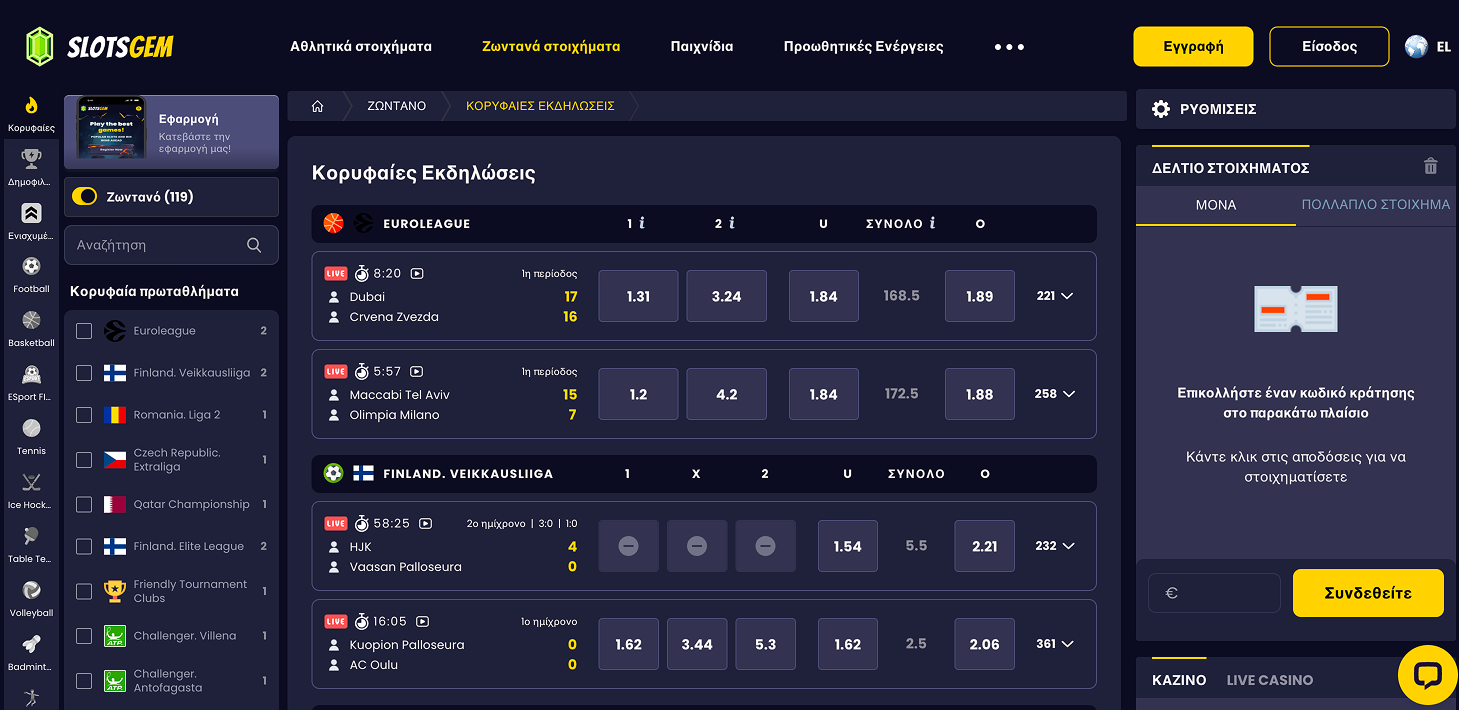Check the Challenger. Villena checkbox
This screenshot has height=710, width=1459.
point(84,636)
